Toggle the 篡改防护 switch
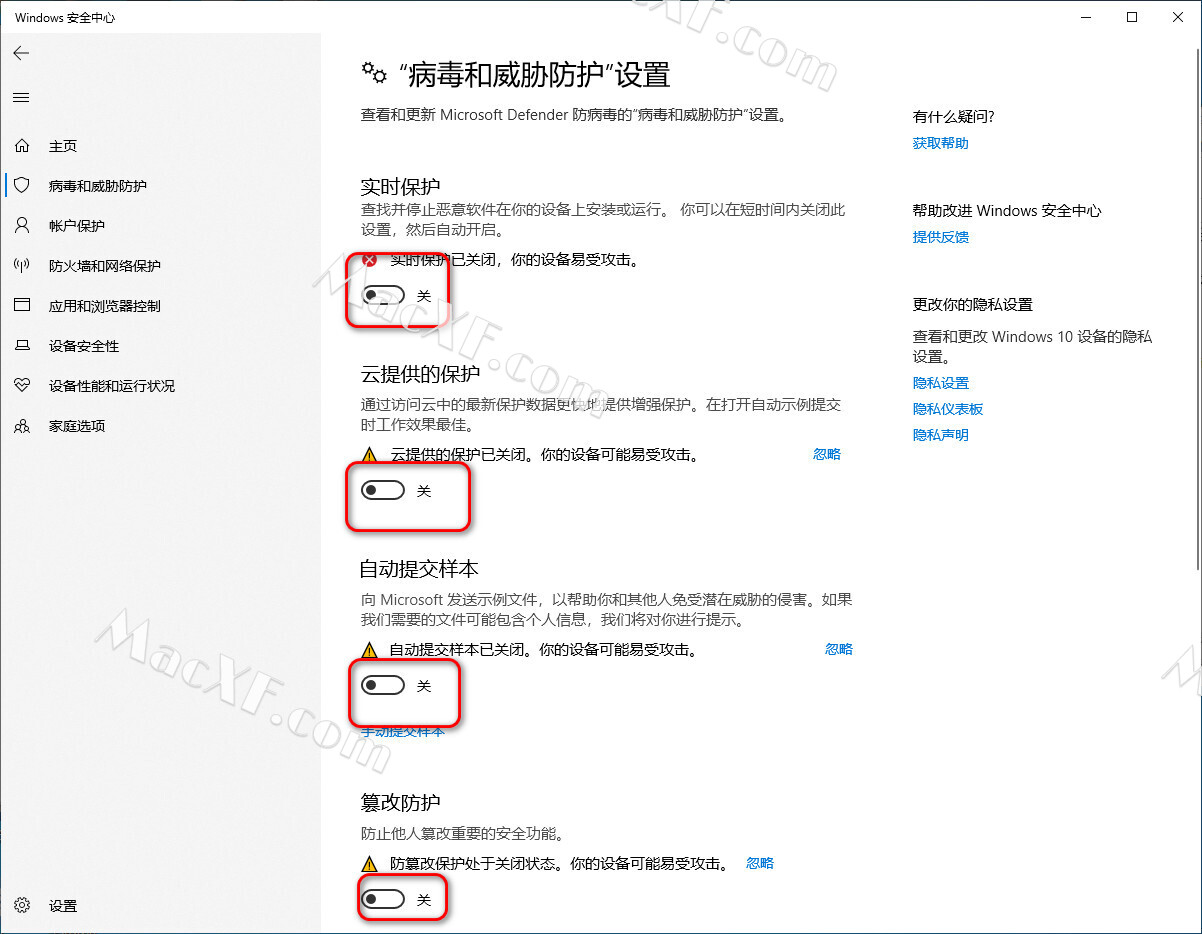 (383, 899)
